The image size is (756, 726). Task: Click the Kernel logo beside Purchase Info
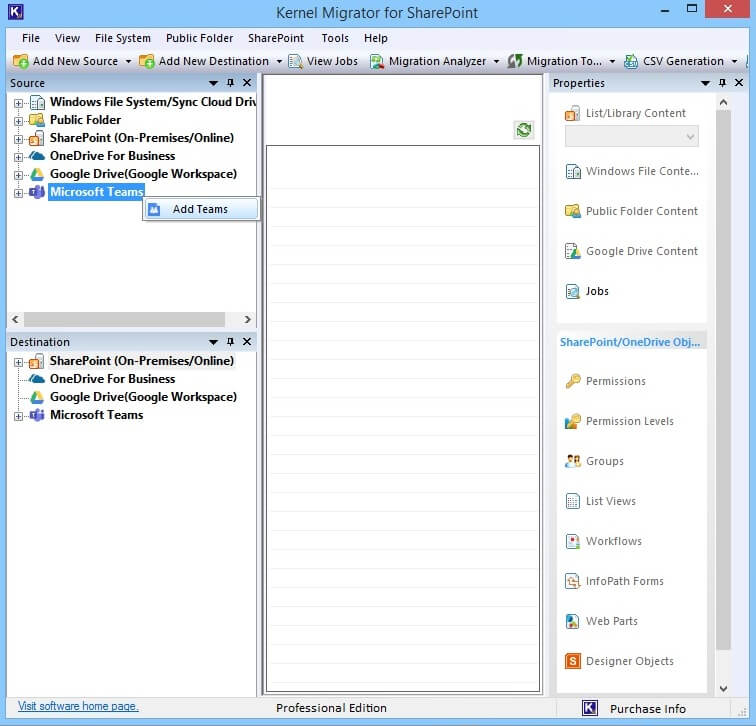coord(590,708)
